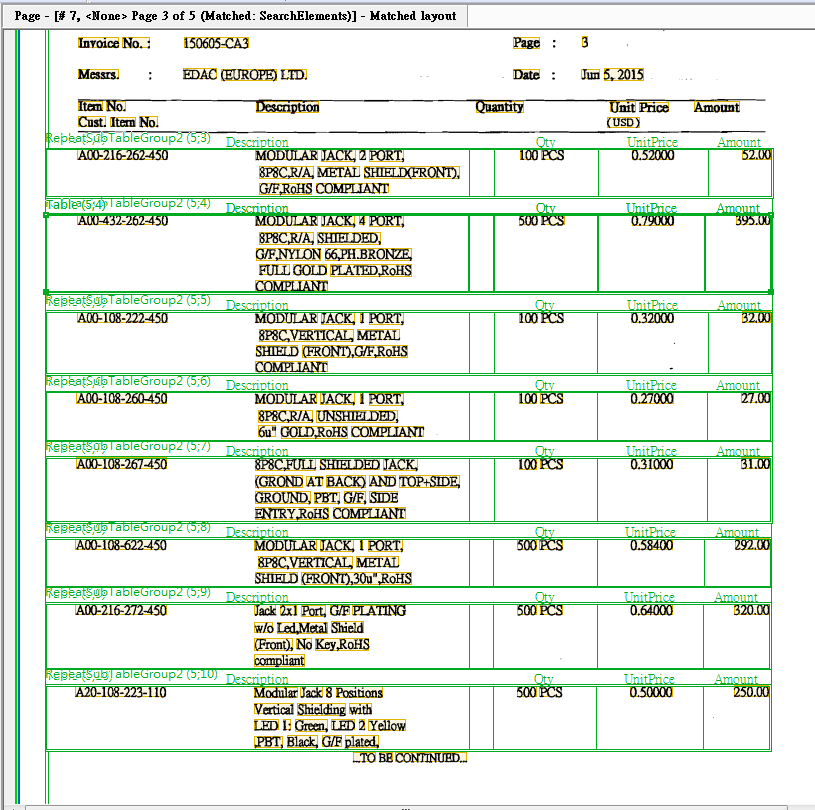The height and width of the screenshot is (810, 815).
Task: Click 500 PCS quantity in the A00-432-262-450 row
Action: pyautogui.click(x=541, y=221)
